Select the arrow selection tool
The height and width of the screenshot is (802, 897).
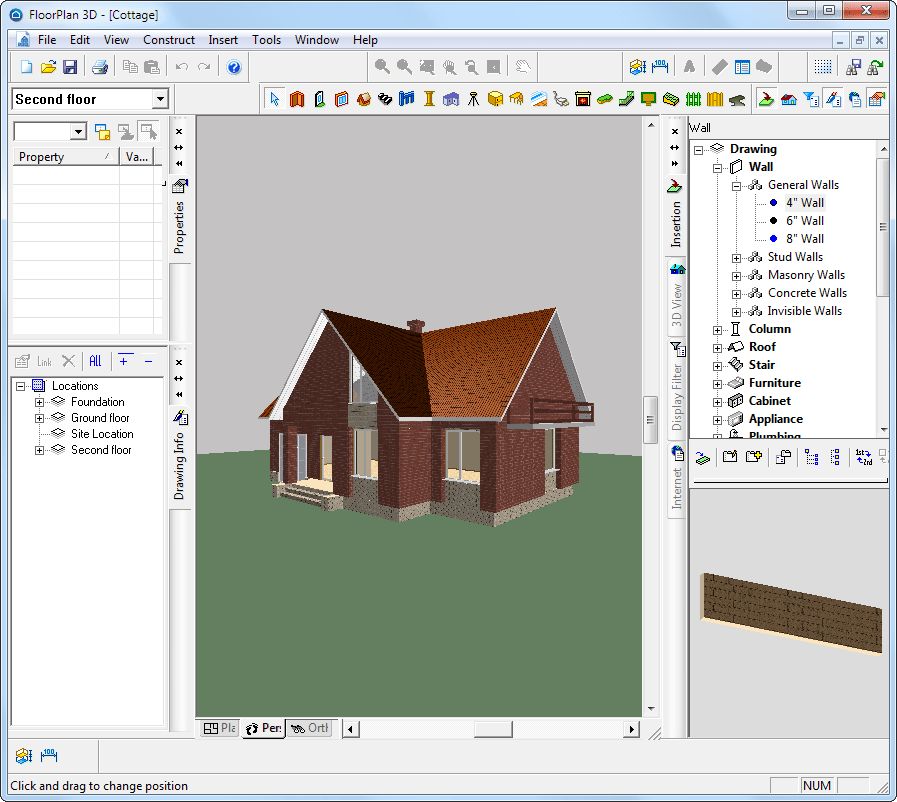pyautogui.click(x=275, y=99)
